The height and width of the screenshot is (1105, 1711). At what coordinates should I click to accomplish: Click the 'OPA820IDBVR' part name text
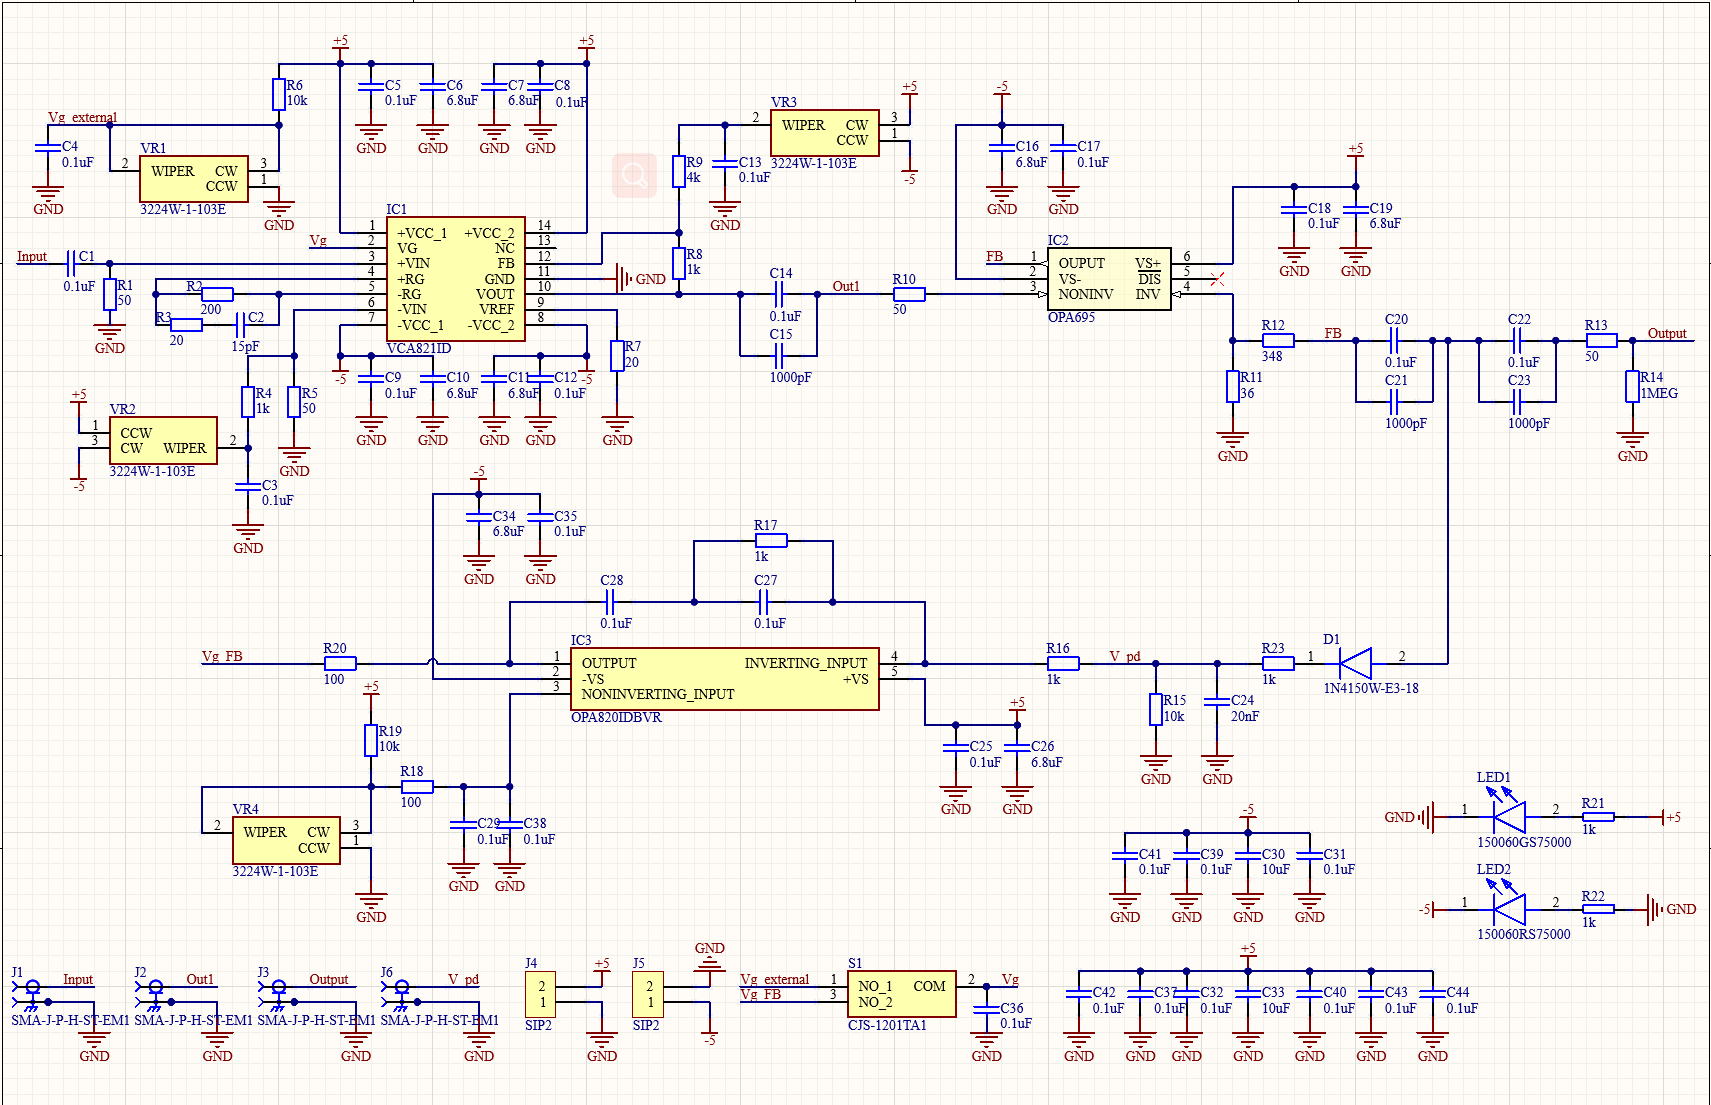coord(616,718)
